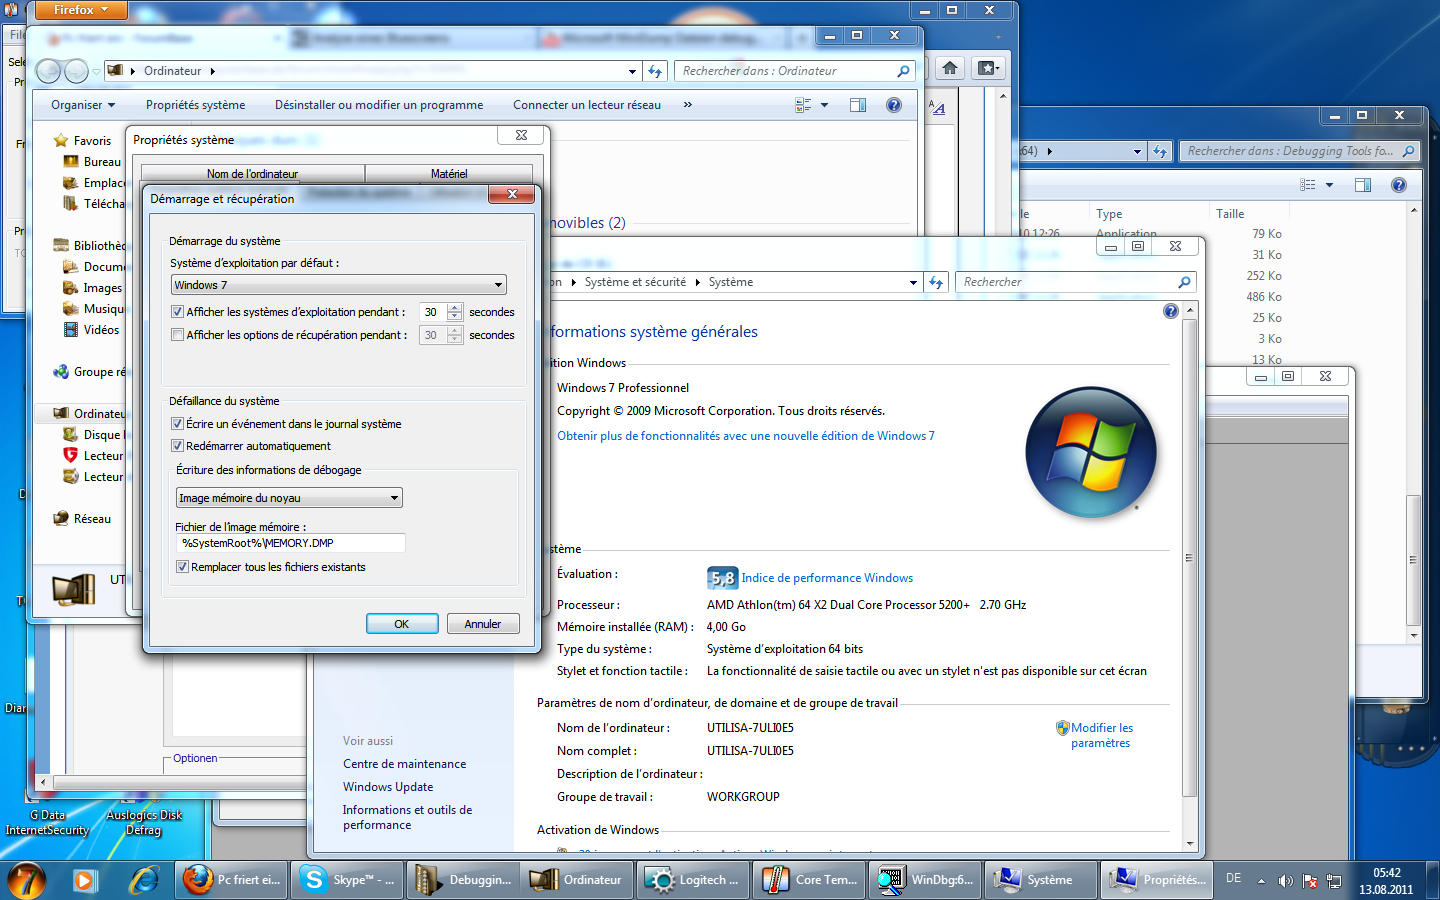Image resolution: width=1440 pixels, height=900 pixels.
Task: Click refresh icon next to Ordinateur address bar
Action: pyautogui.click(x=655, y=71)
